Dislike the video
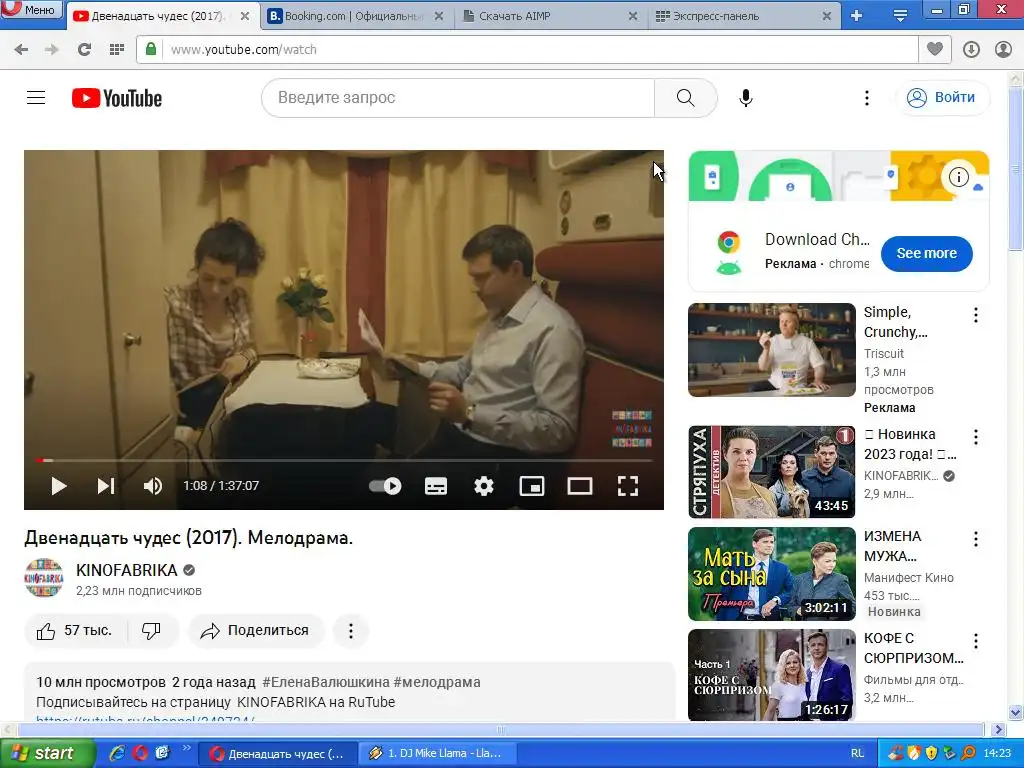The height and width of the screenshot is (768, 1024). tap(152, 631)
